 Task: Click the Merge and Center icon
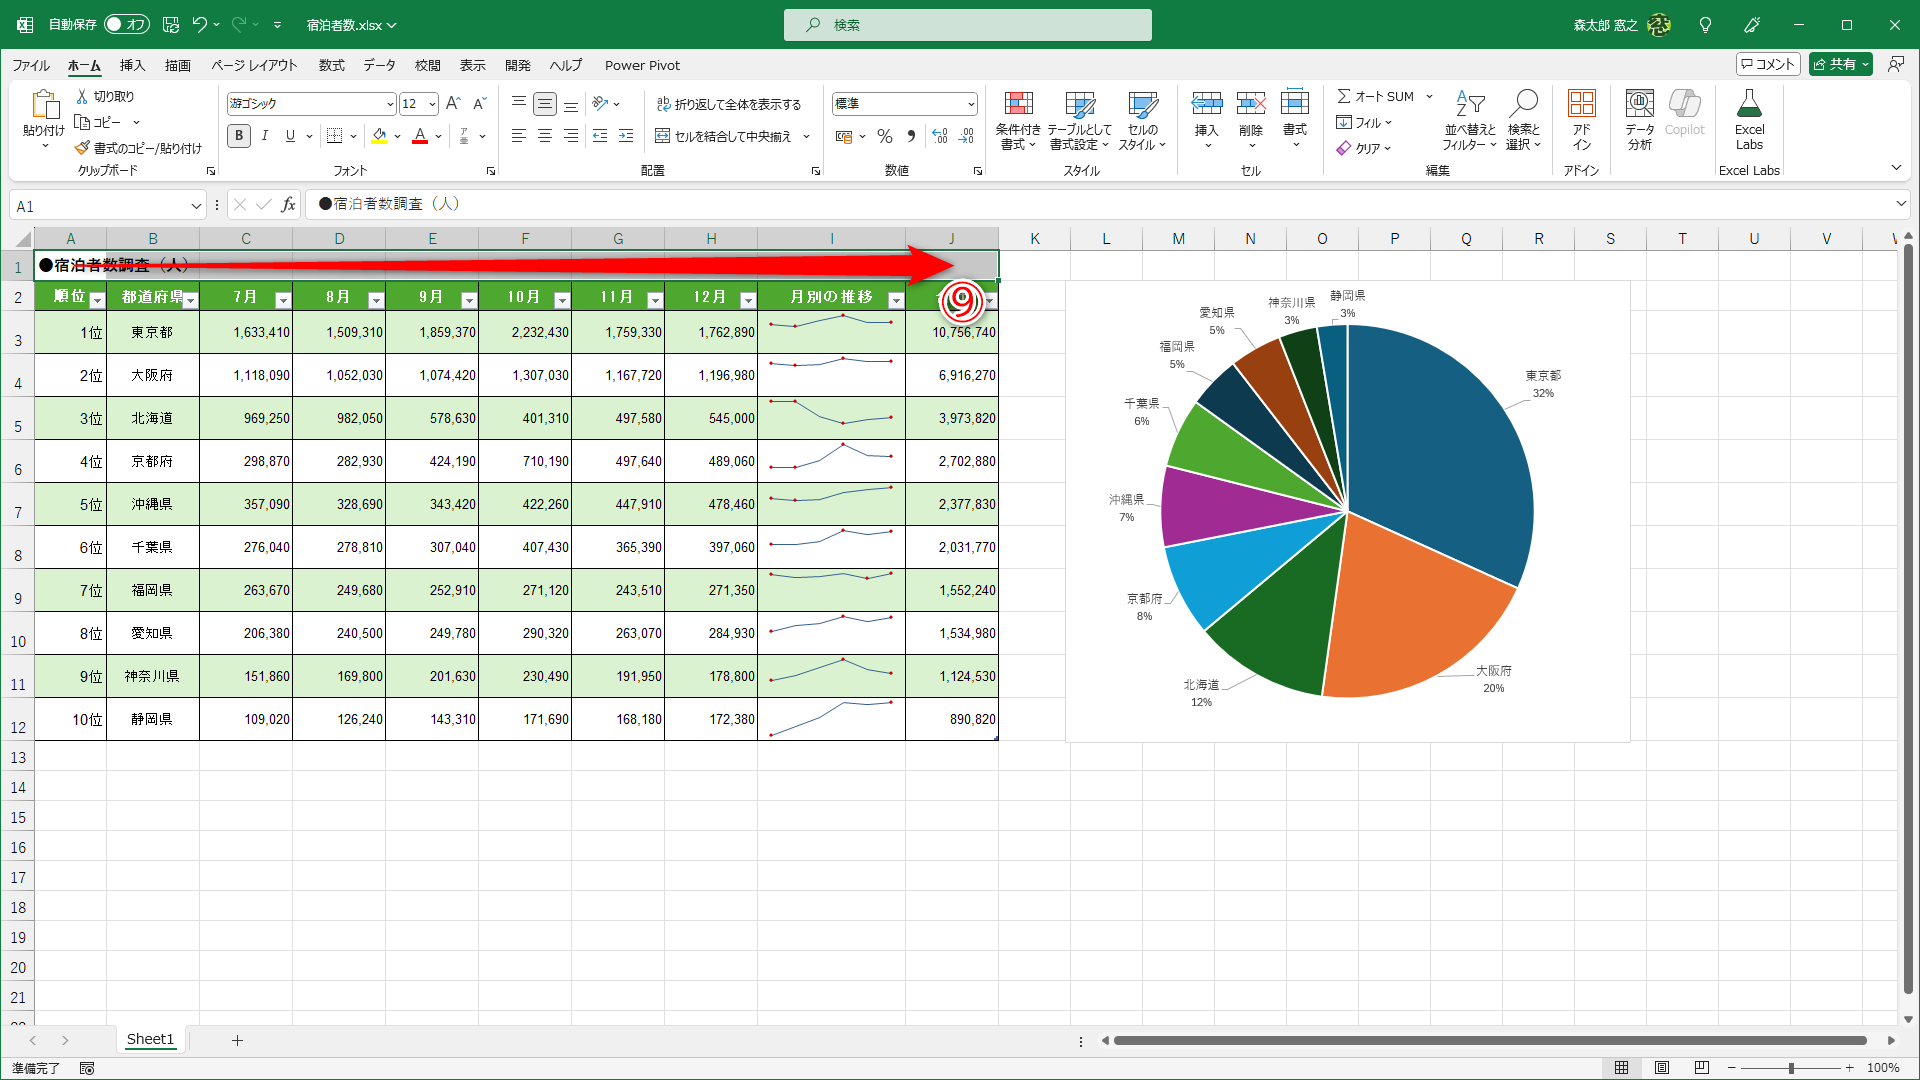(x=663, y=136)
